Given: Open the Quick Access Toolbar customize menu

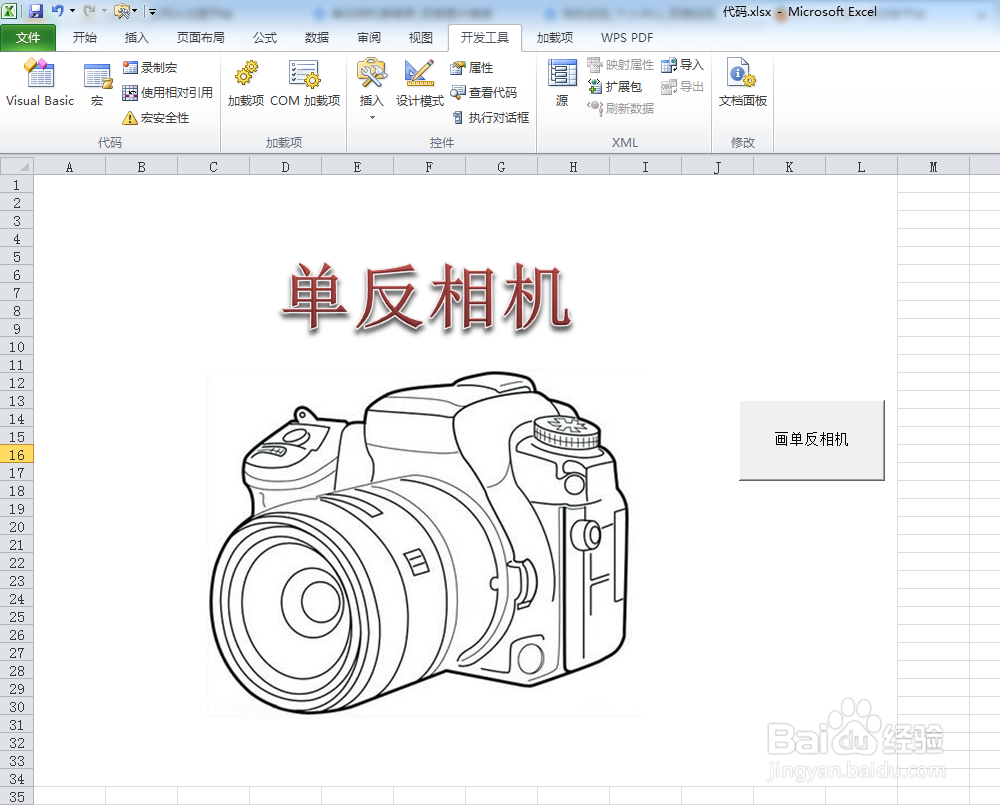Looking at the screenshot, I should [x=152, y=11].
